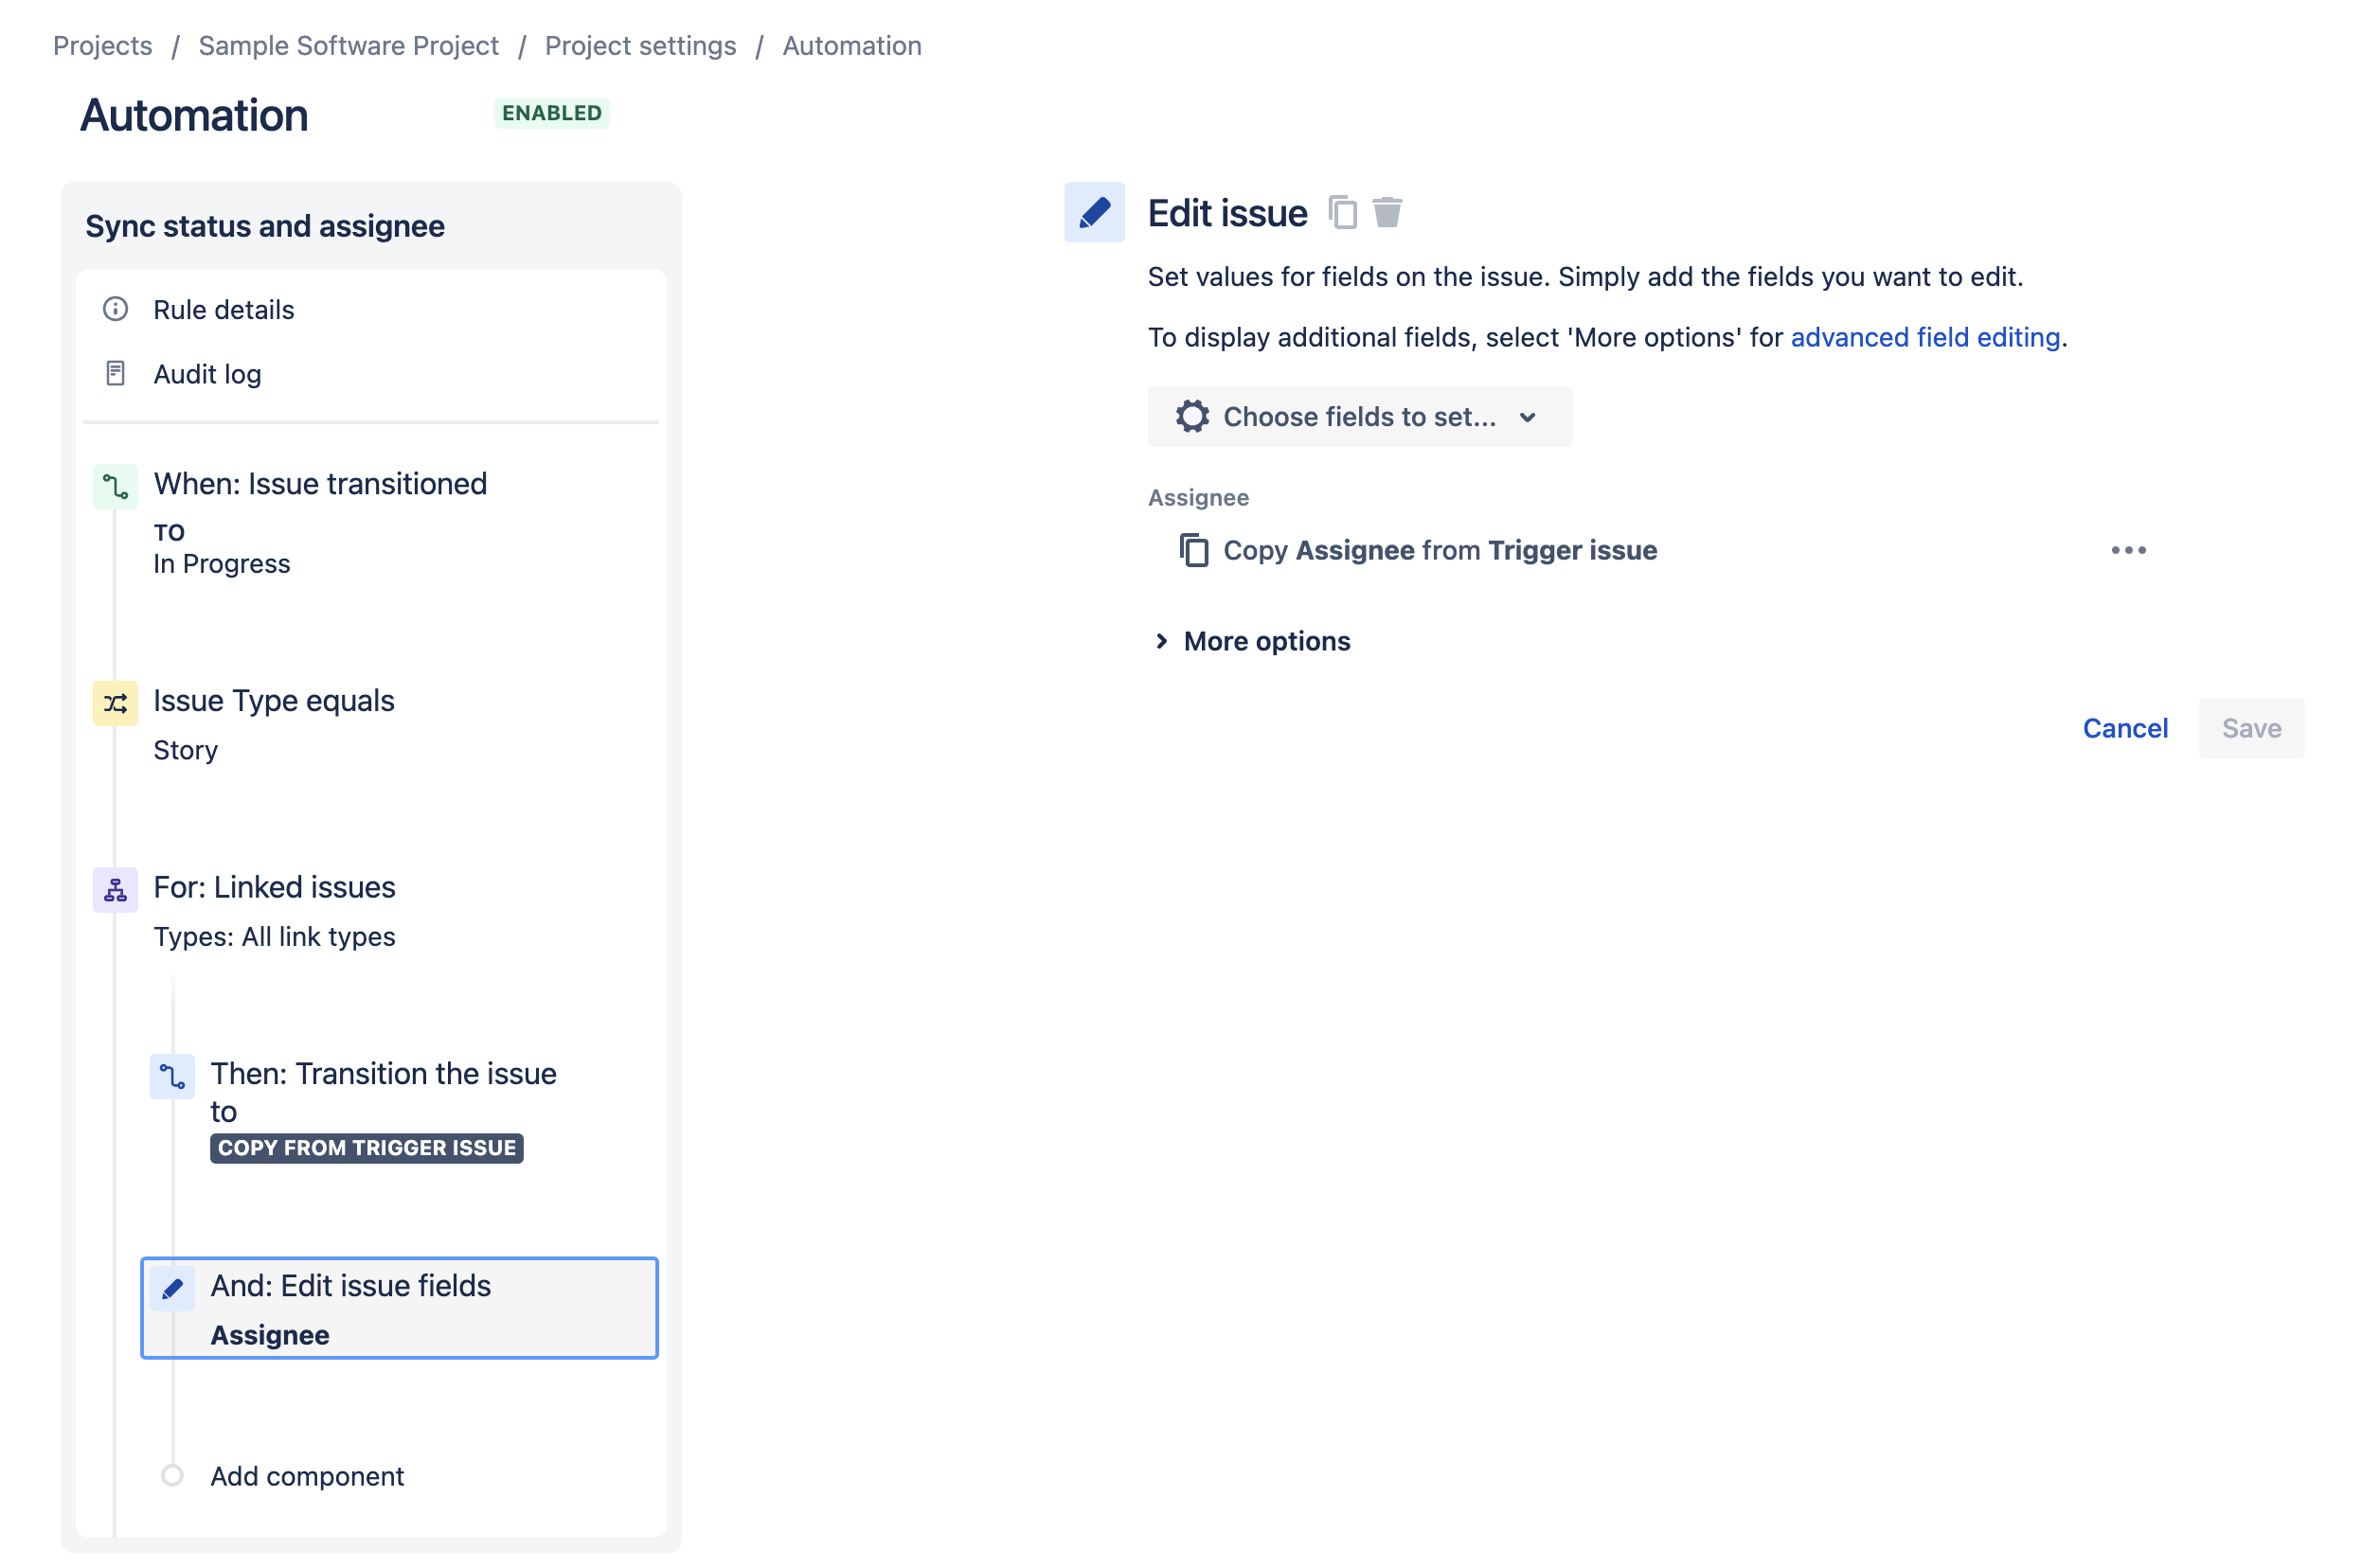Open the Project settings breadcrumb

(640, 46)
